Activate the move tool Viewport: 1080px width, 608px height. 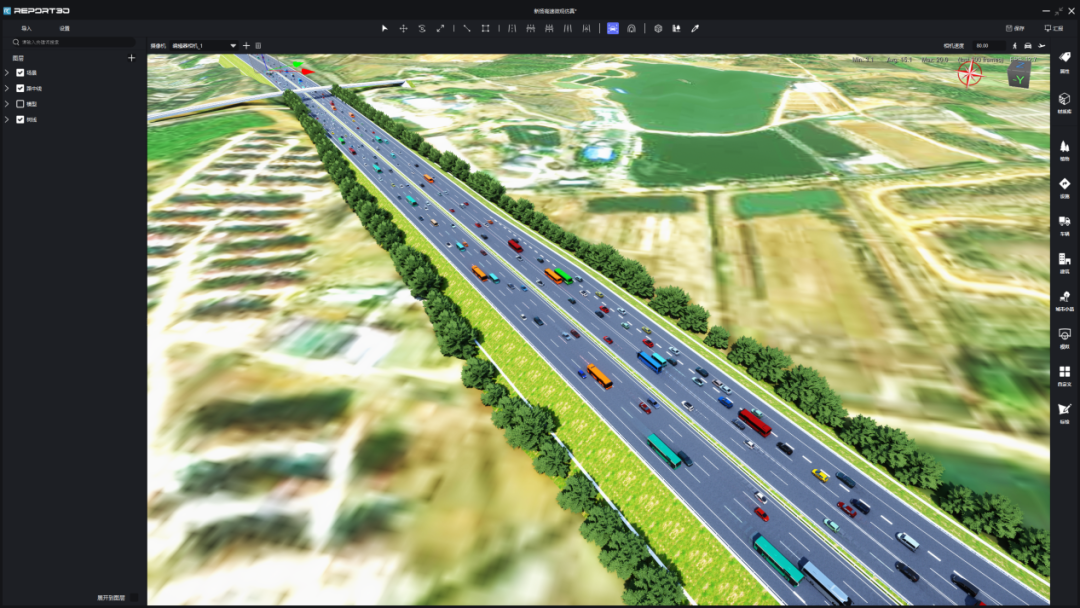pyautogui.click(x=404, y=29)
